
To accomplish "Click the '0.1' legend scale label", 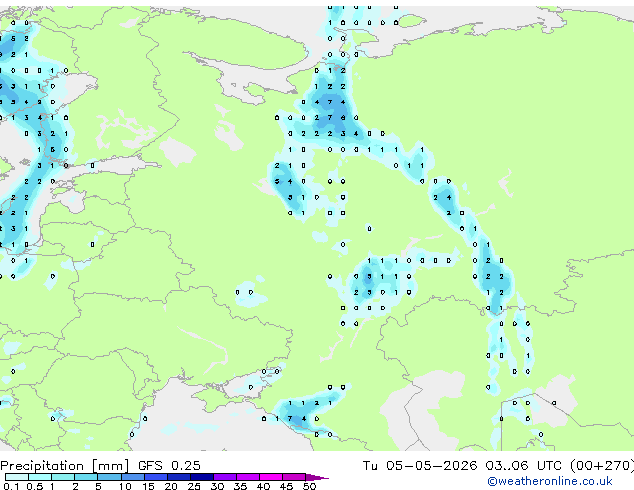I will 12,486.
